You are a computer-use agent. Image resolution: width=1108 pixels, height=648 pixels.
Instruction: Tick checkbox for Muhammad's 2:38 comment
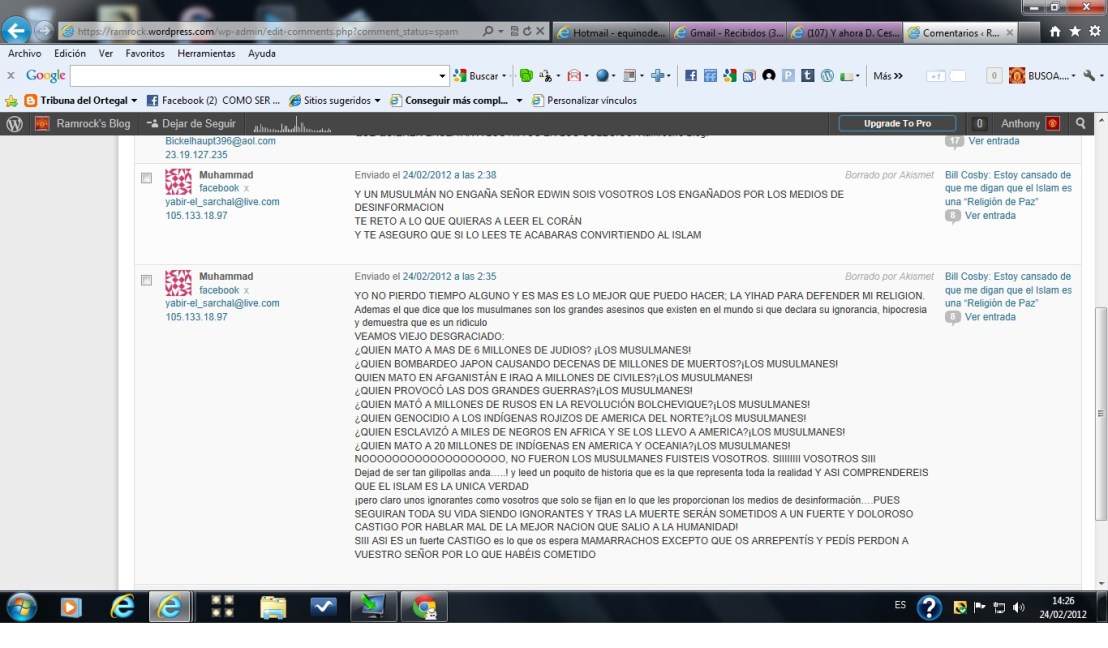146,178
